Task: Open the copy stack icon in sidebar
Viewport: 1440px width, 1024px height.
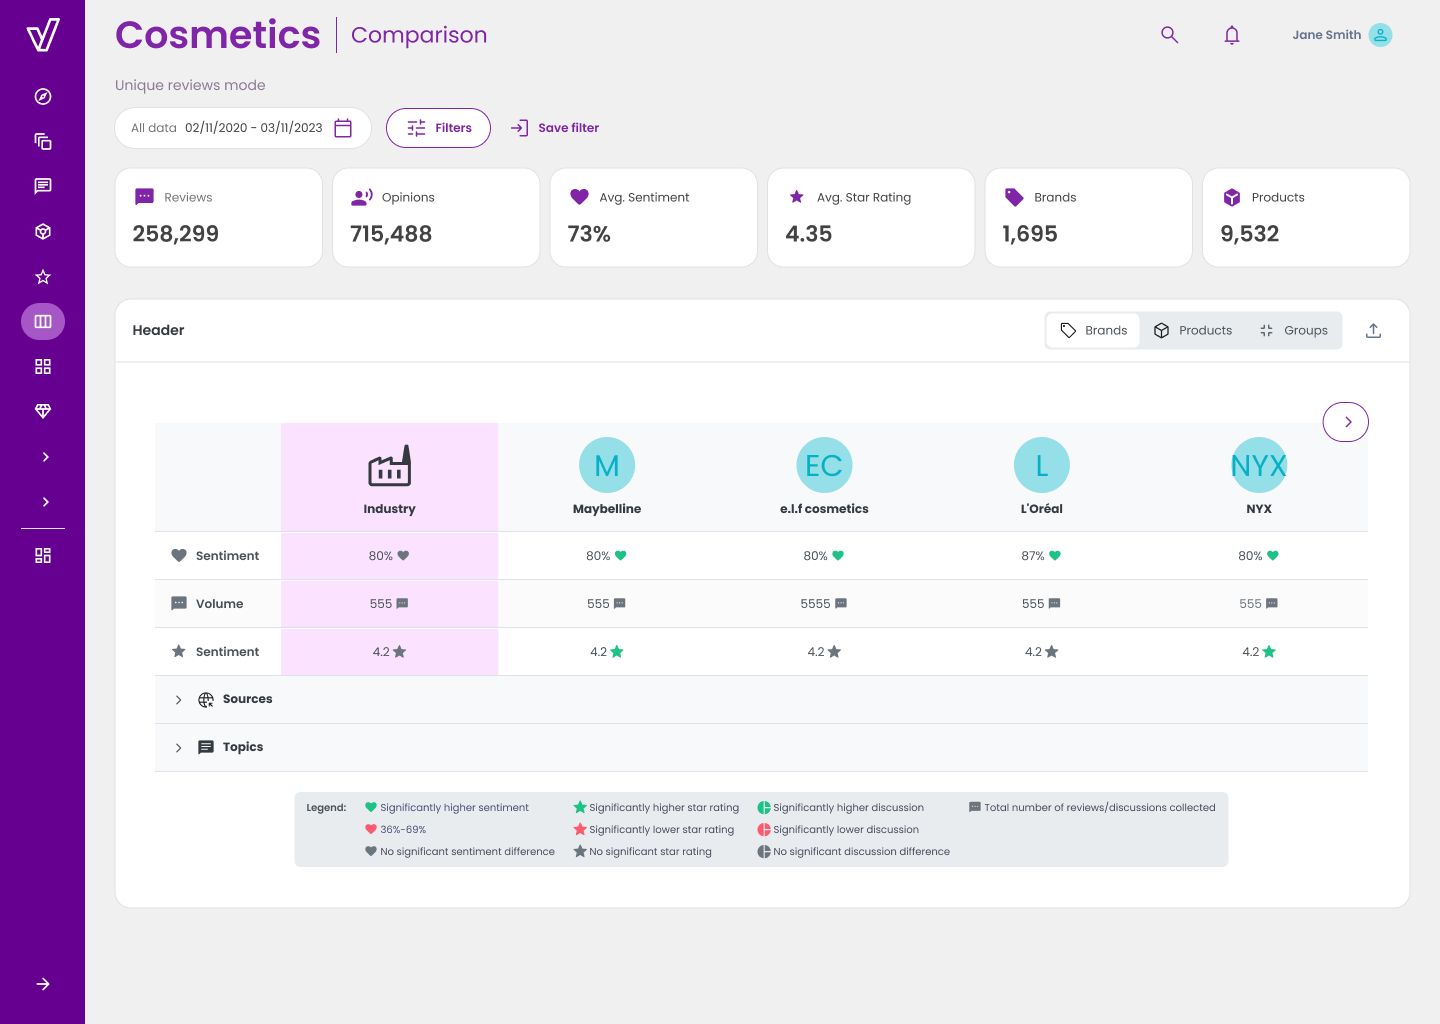Action: (x=43, y=141)
